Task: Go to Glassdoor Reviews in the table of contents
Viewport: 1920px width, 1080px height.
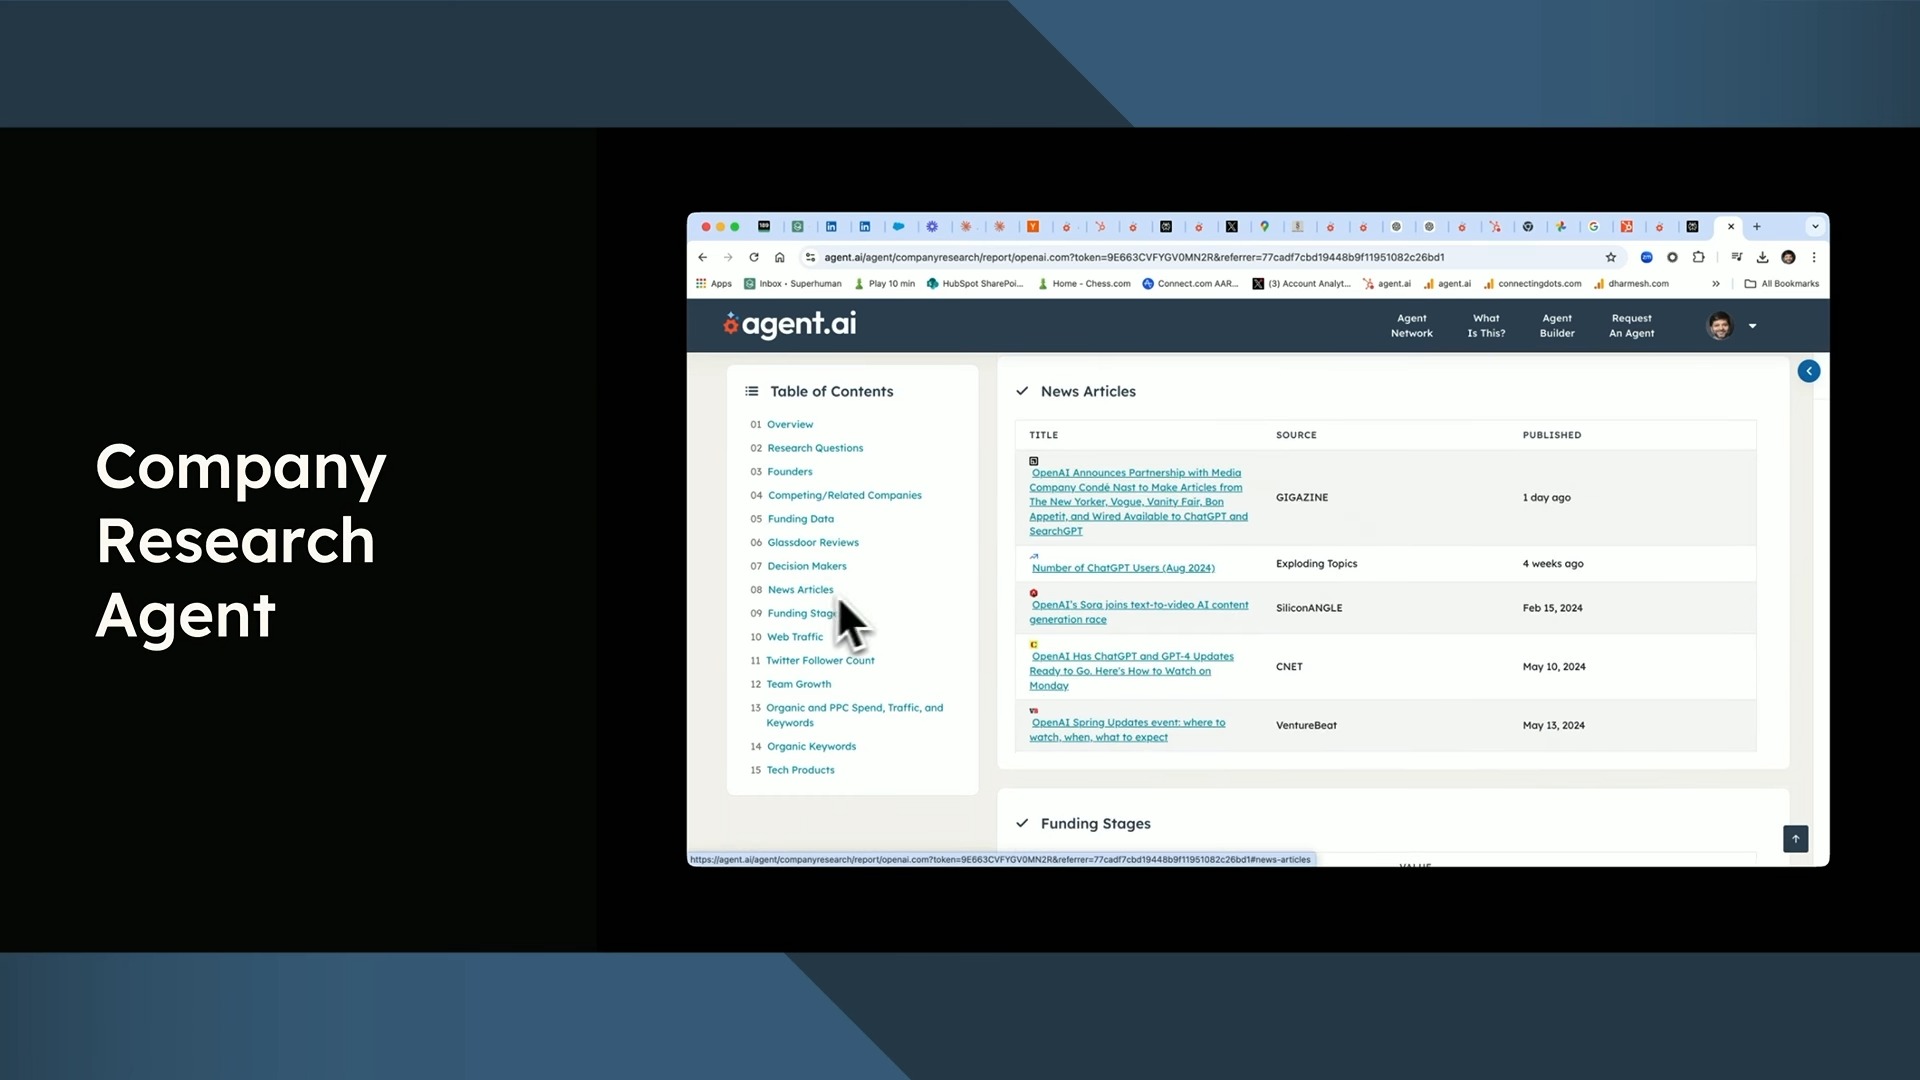Action: (x=812, y=542)
